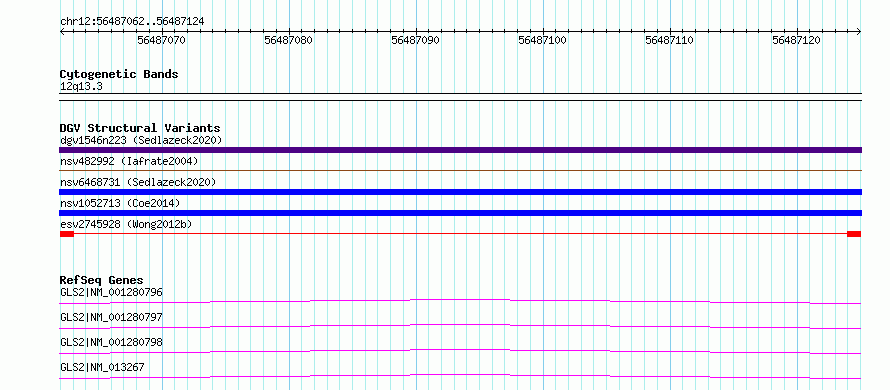The image size is (890, 390).
Task: Select the DGV Structural Variants track title
Action: [x=140, y=128]
